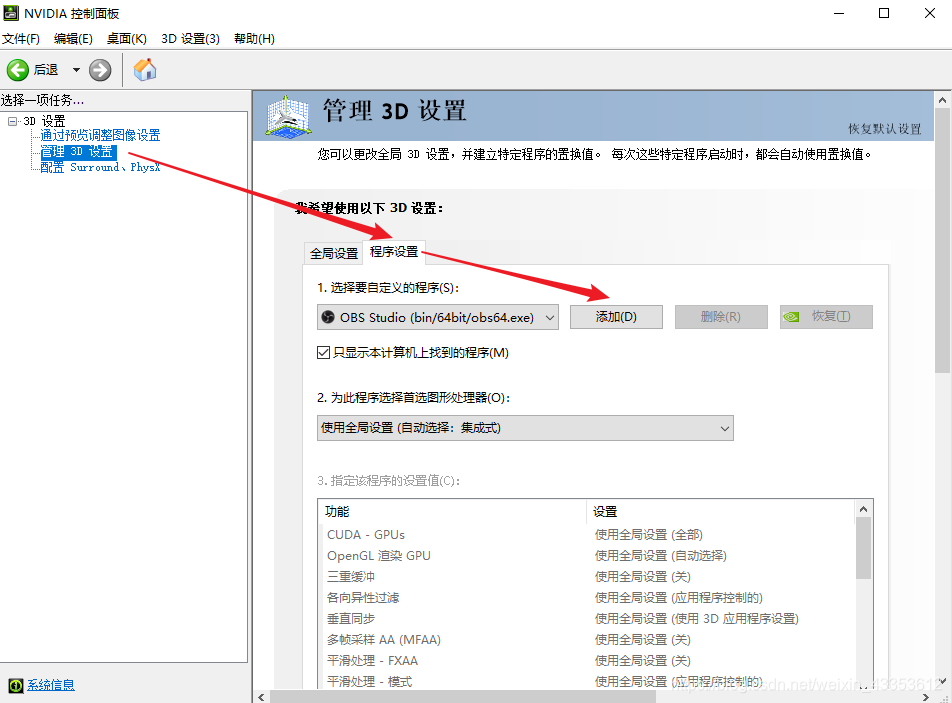Switch to the 程序设置 tab
Image resolution: width=952 pixels, height=703 pixels.
[x=394, y=252]
